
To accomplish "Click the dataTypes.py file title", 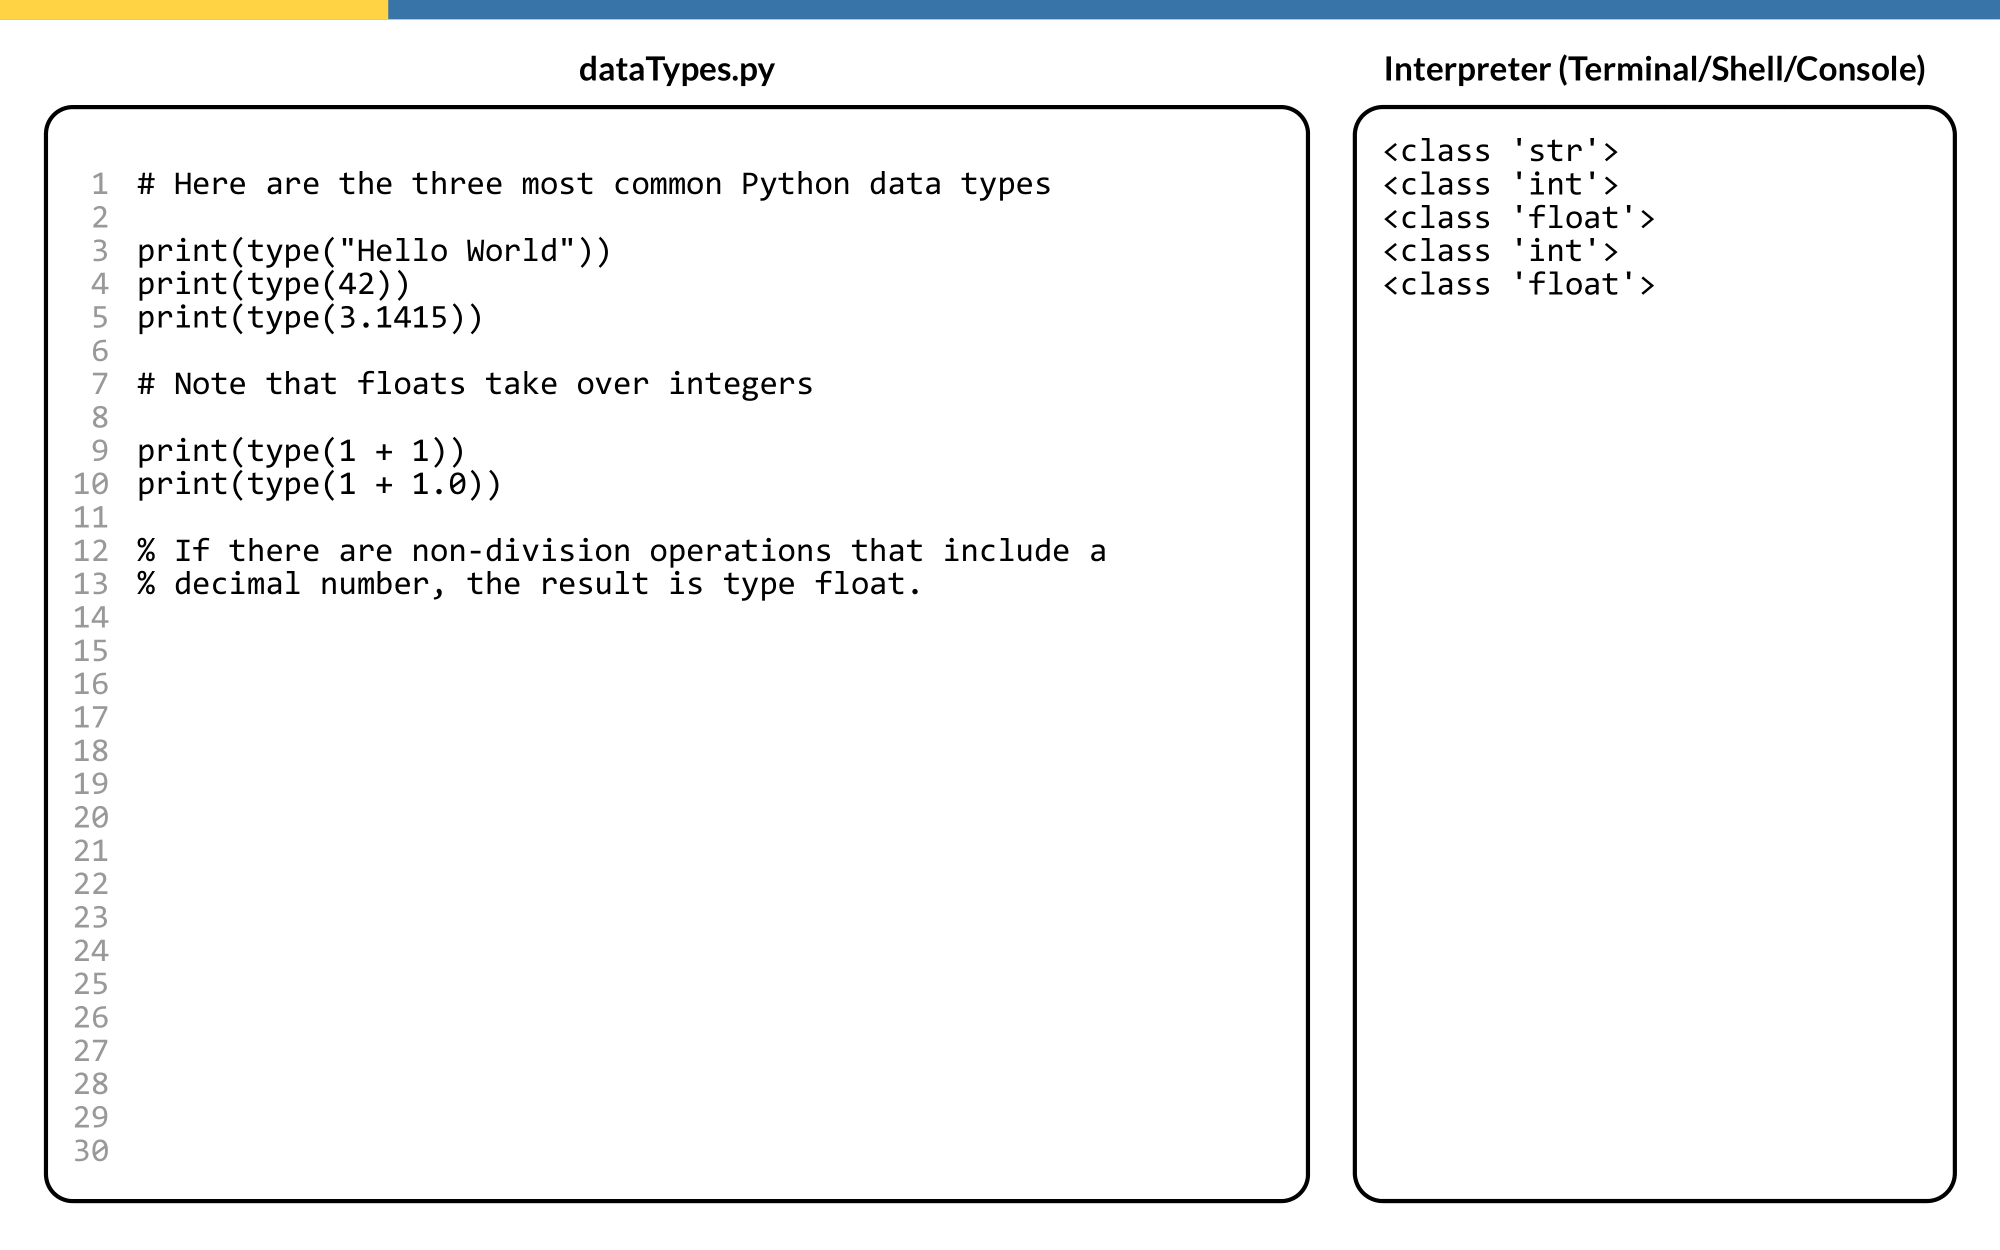I will coord(676,69).
